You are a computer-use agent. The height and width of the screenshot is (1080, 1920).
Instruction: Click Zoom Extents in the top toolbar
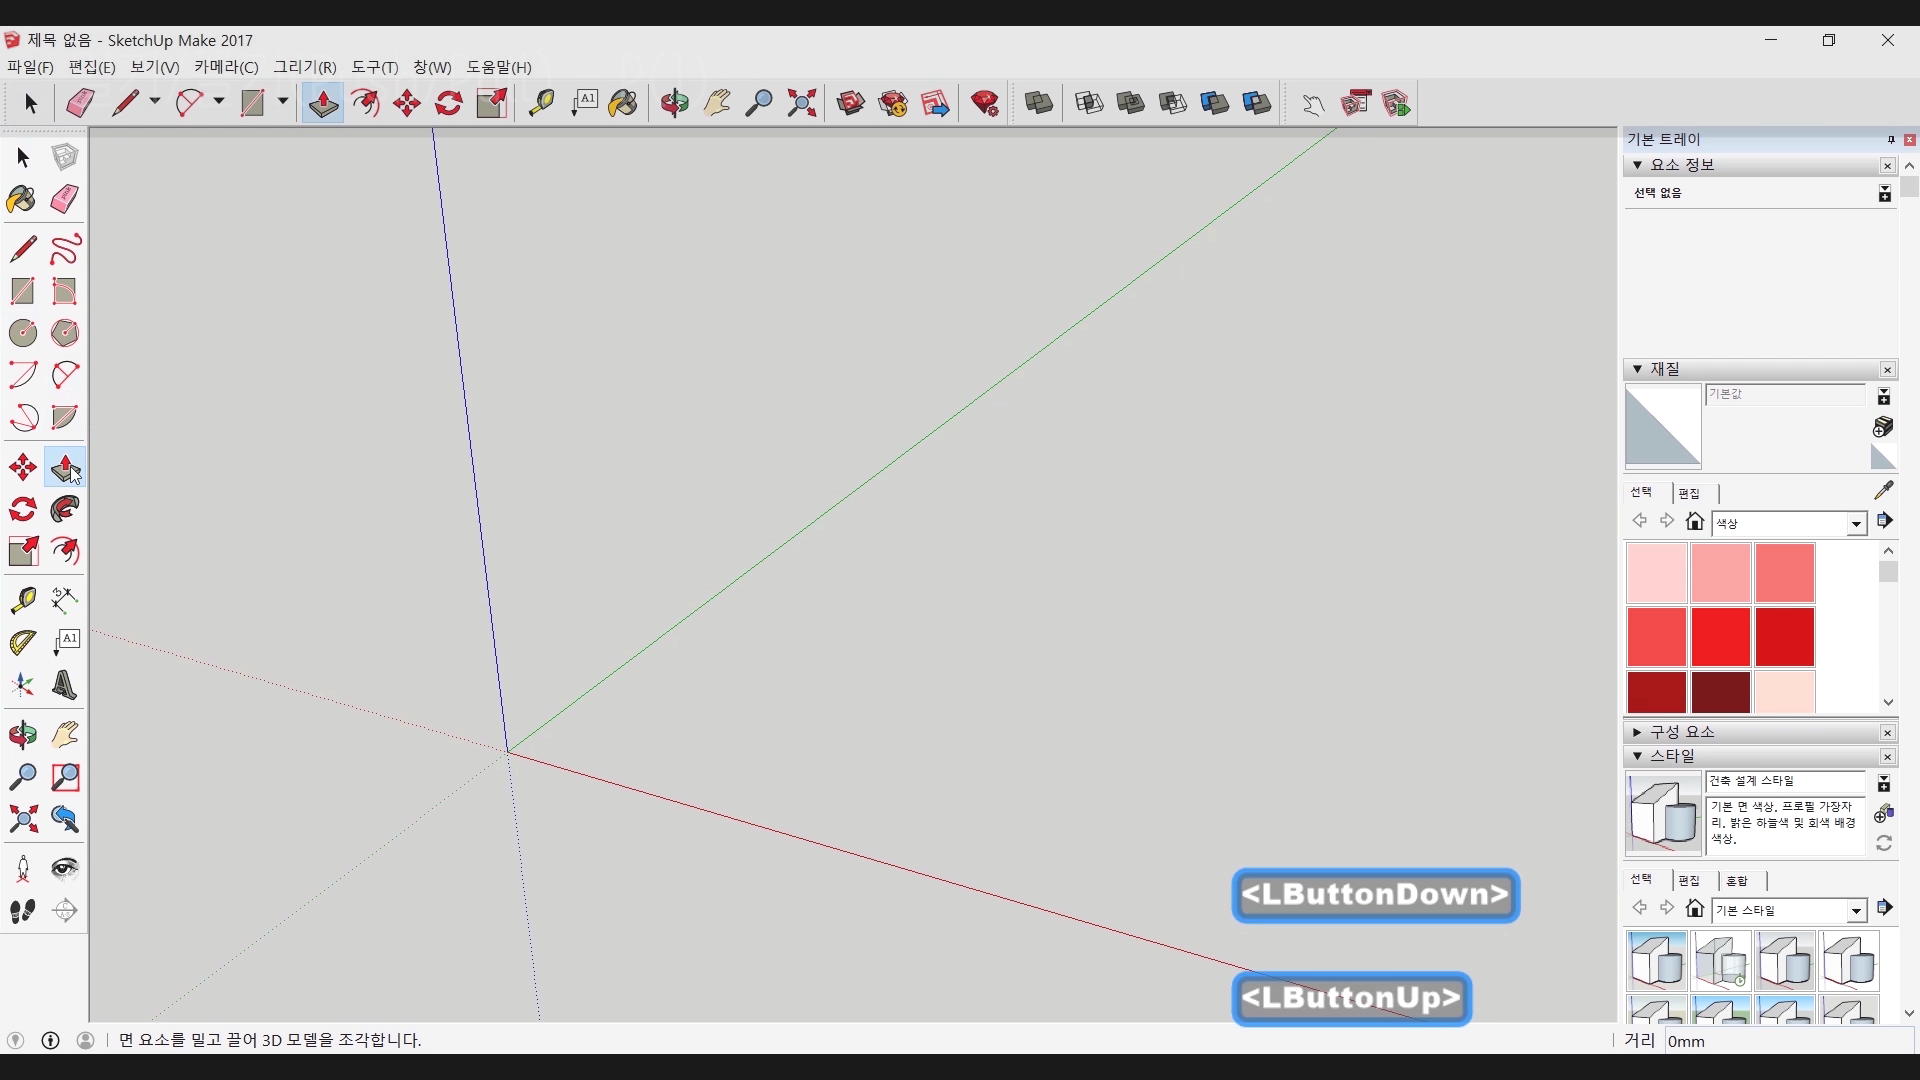point(801,103)
